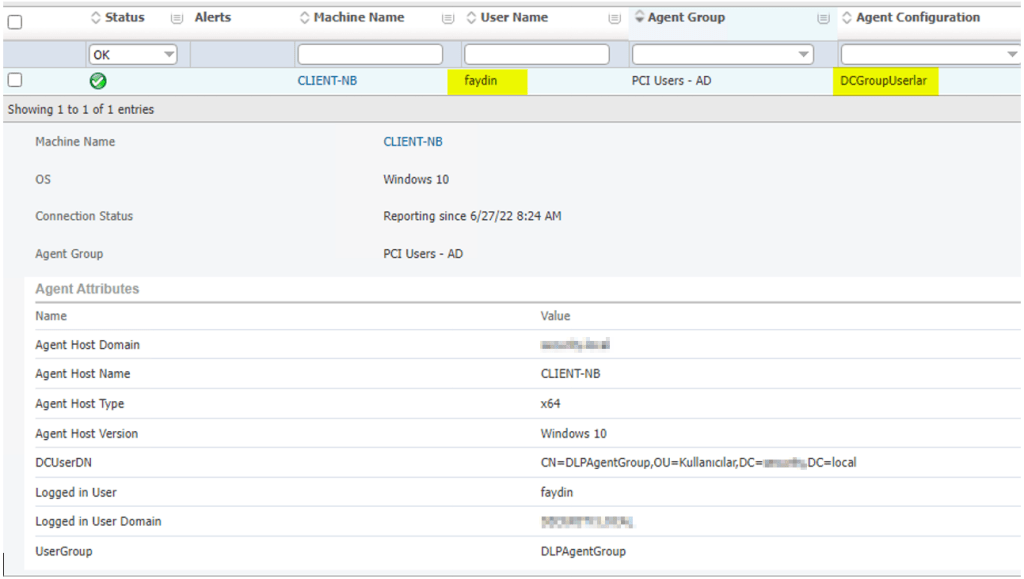This screenshot has width=1024, height=579.
Task: Expand the Agent Configuration filter dropdown
Action: (x=930, y=55)
